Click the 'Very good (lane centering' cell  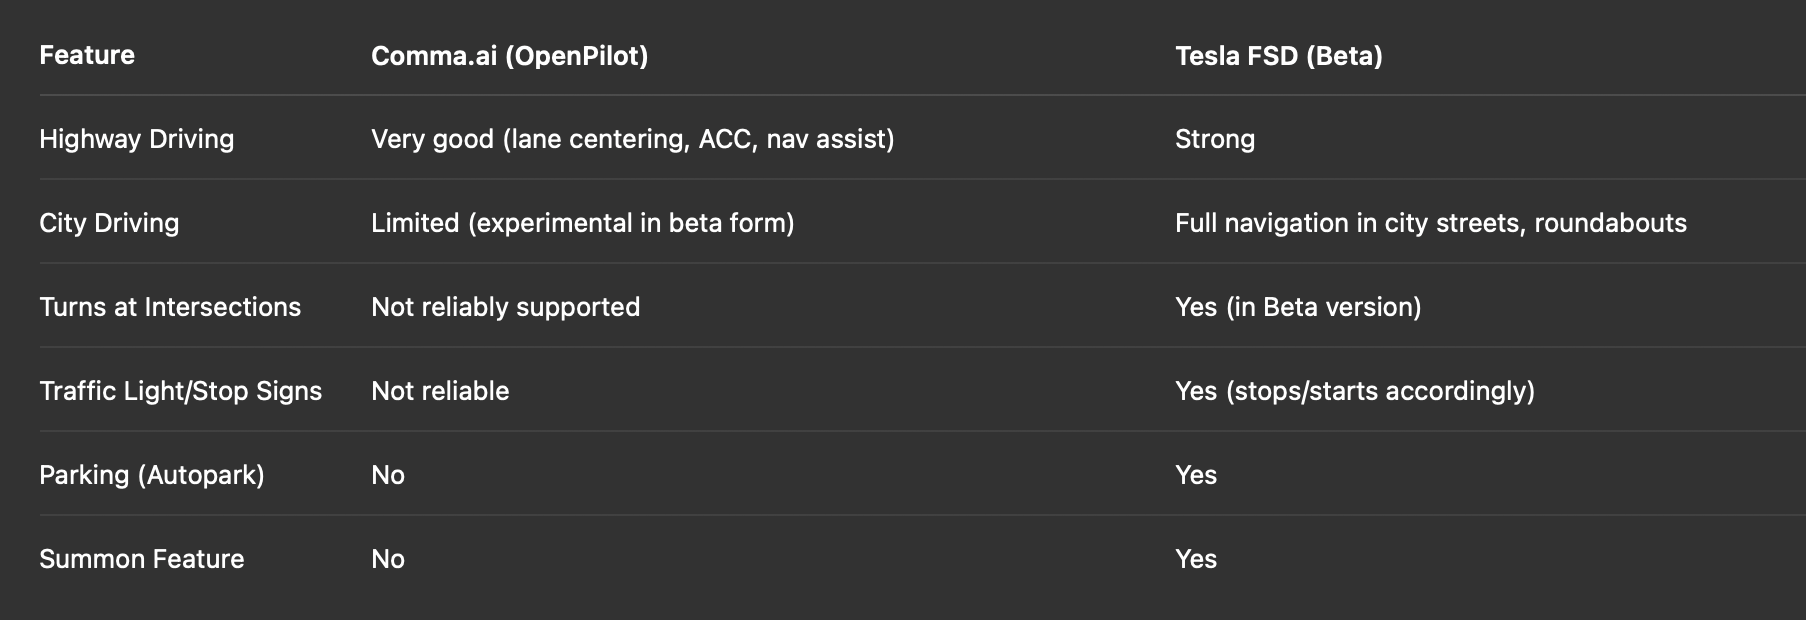(633, 139)
